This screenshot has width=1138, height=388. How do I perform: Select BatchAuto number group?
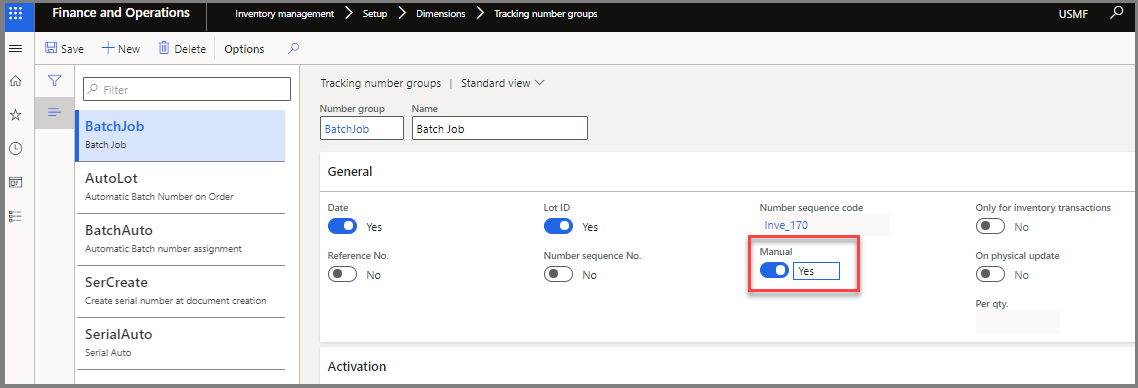click(180, 239)
